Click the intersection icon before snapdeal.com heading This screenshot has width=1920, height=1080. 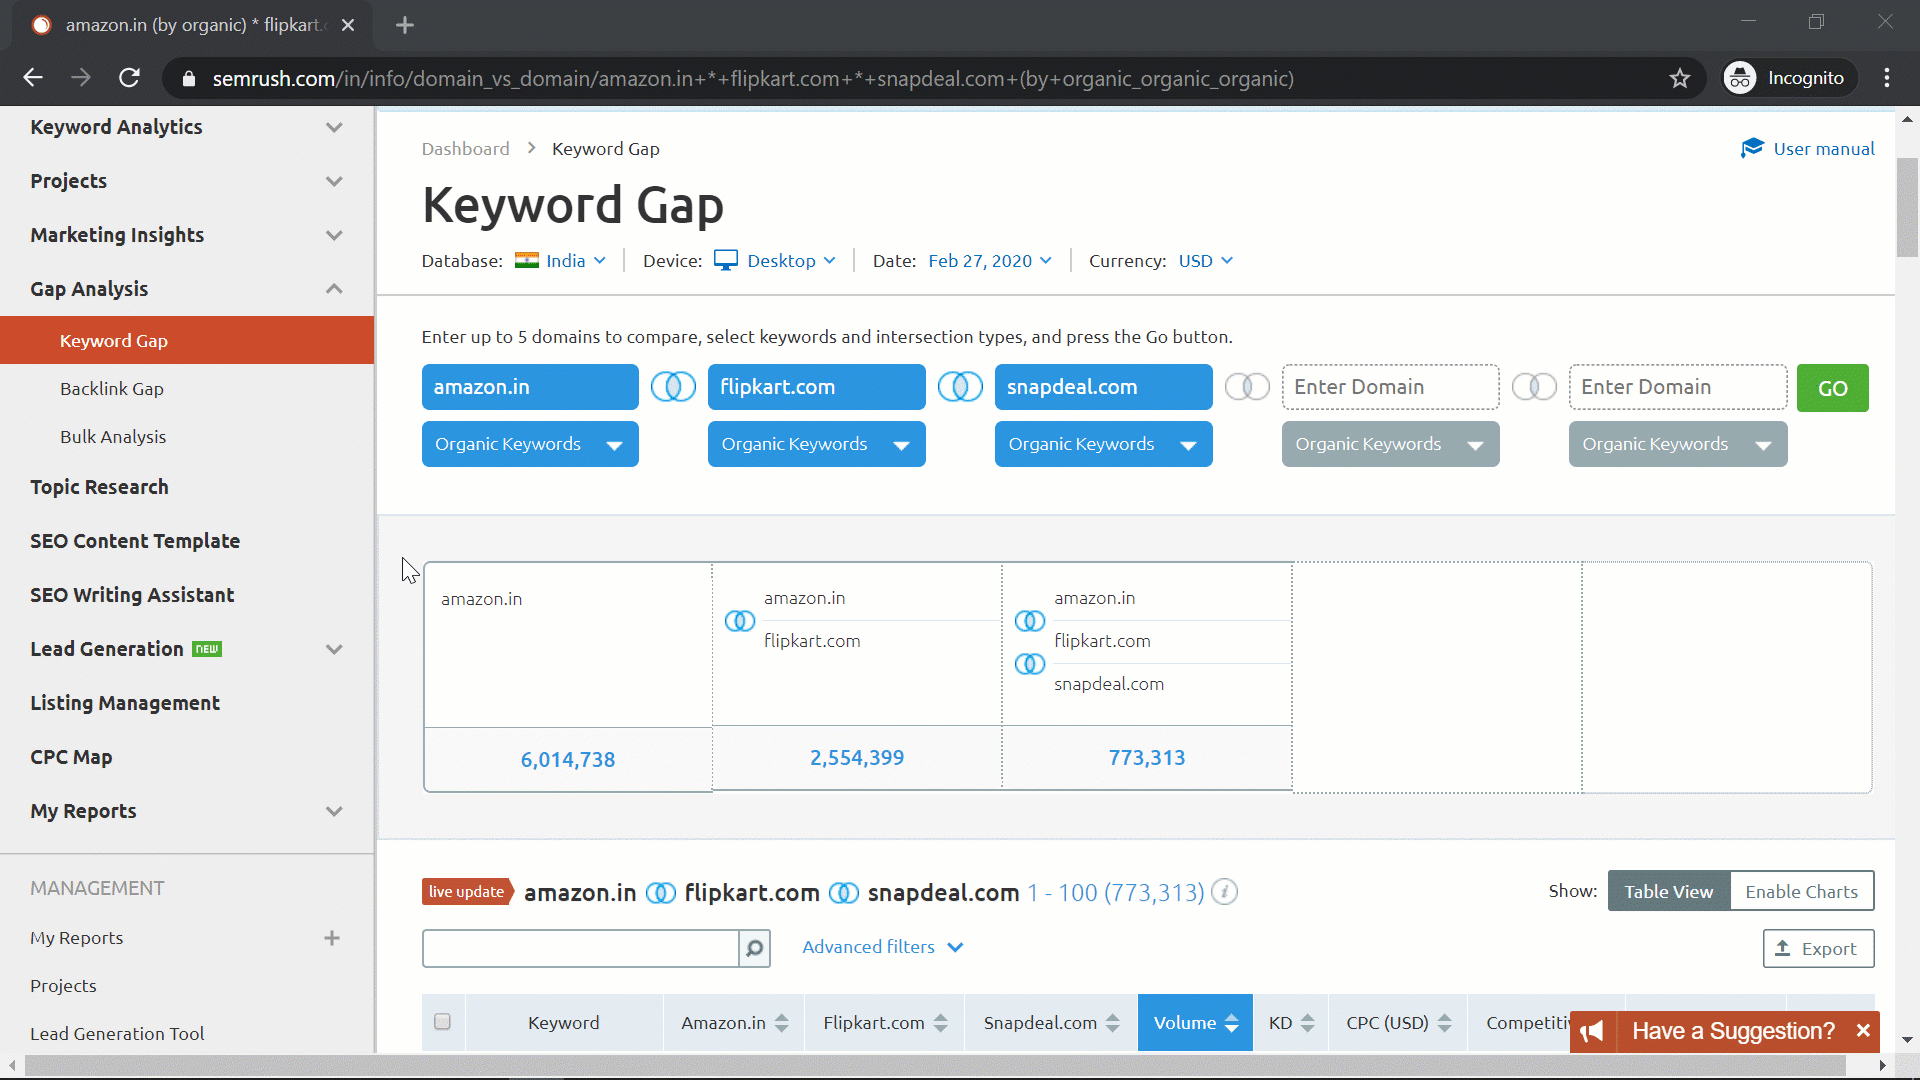tap(844, 893)
